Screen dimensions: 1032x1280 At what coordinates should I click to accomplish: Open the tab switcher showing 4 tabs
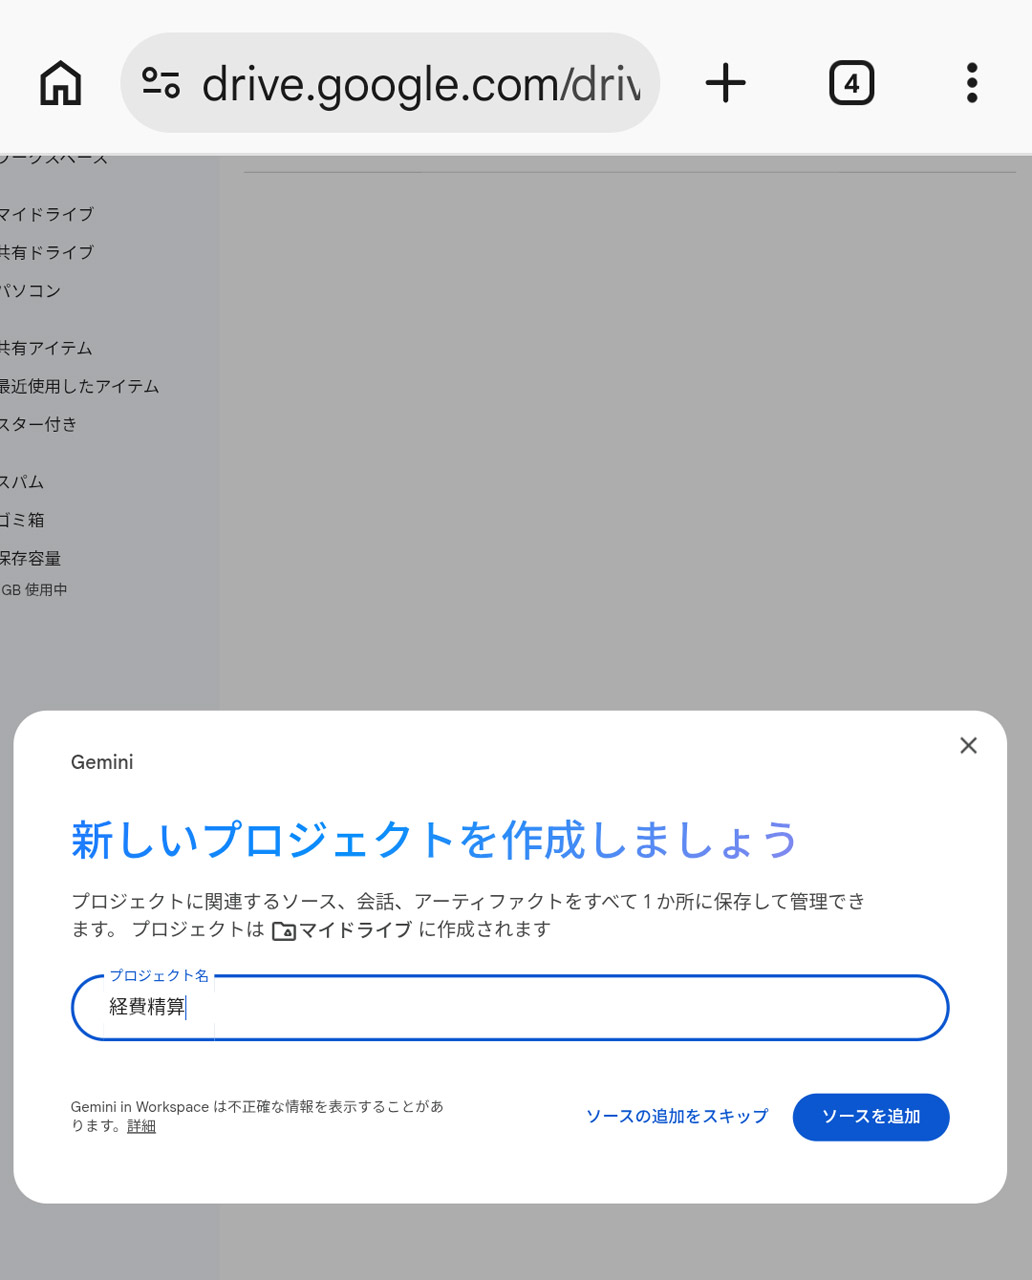pyautogui.click(x=852, y=83)
